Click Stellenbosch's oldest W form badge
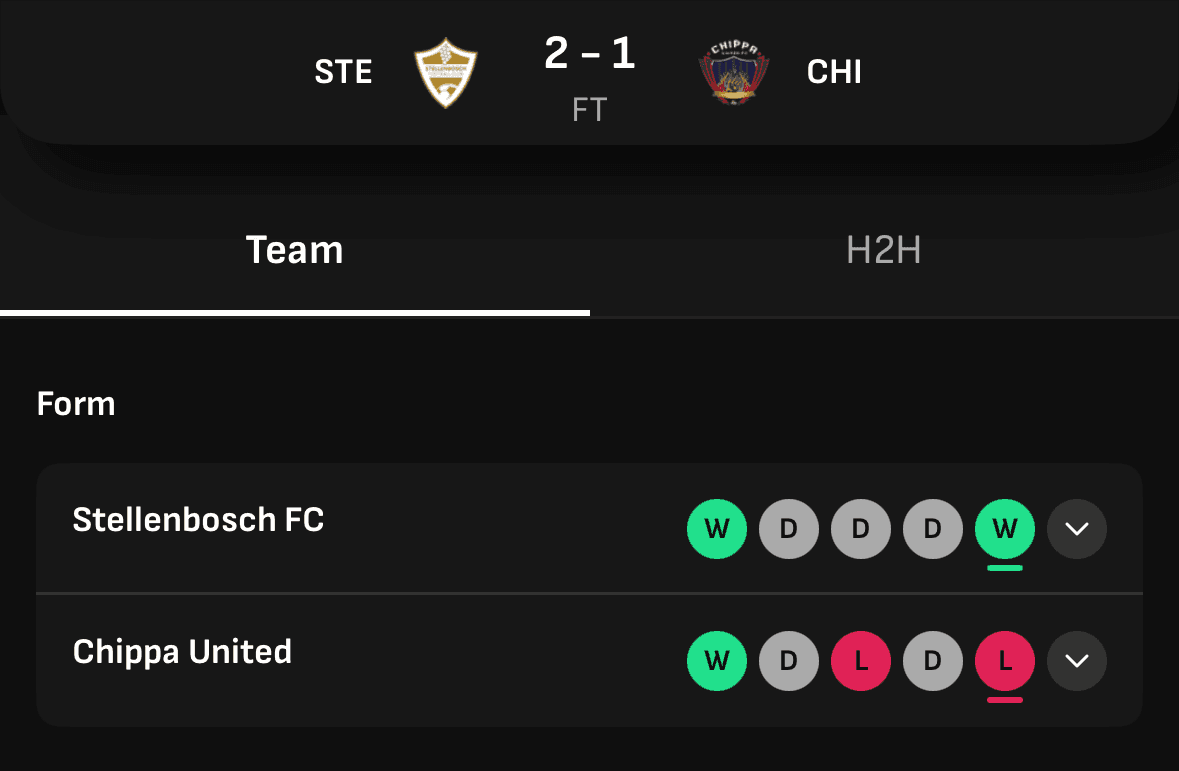The height and width of the screenshot is (771, 1179). [x=717, y=529]
